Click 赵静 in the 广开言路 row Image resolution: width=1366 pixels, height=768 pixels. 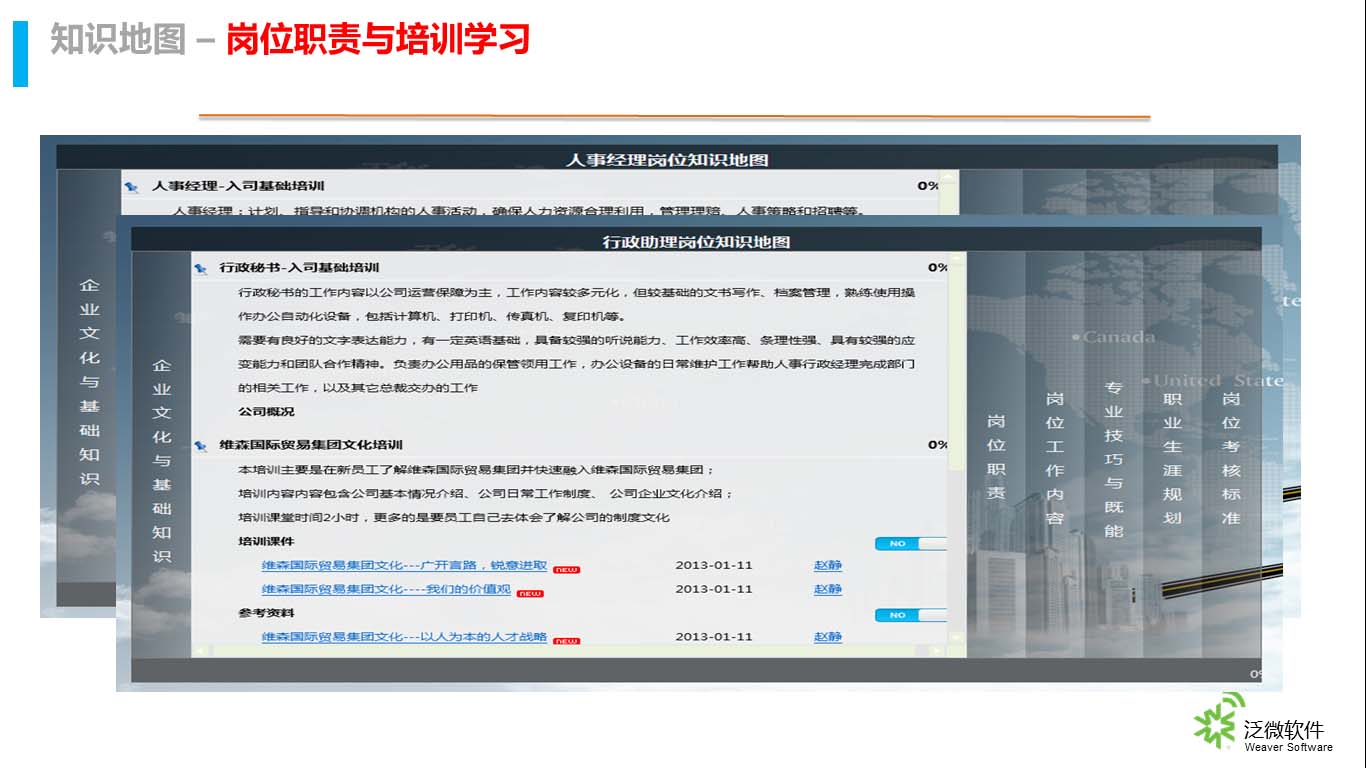[x=828, y=565]
